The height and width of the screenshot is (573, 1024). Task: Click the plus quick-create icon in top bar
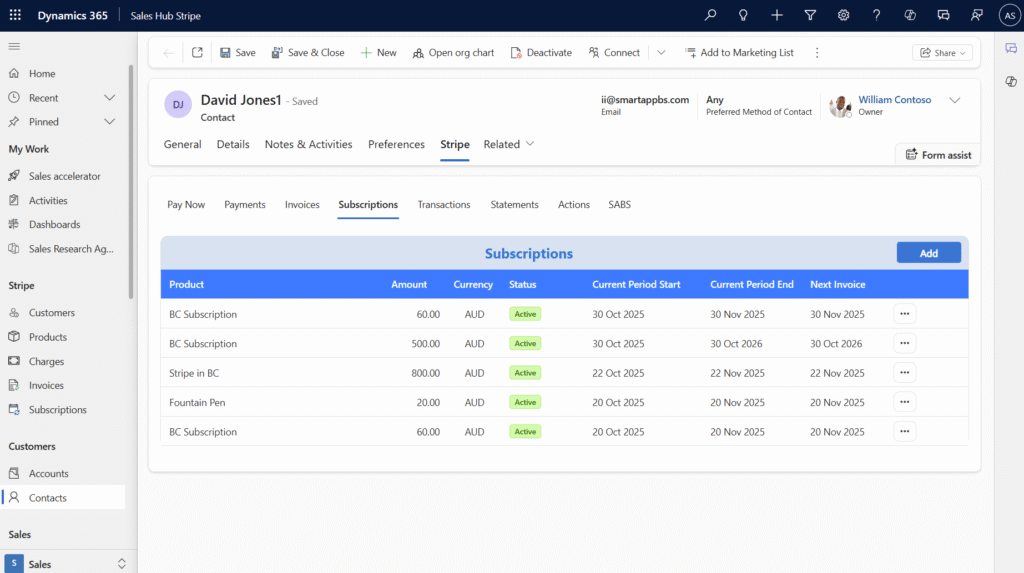tap(776, 15)
